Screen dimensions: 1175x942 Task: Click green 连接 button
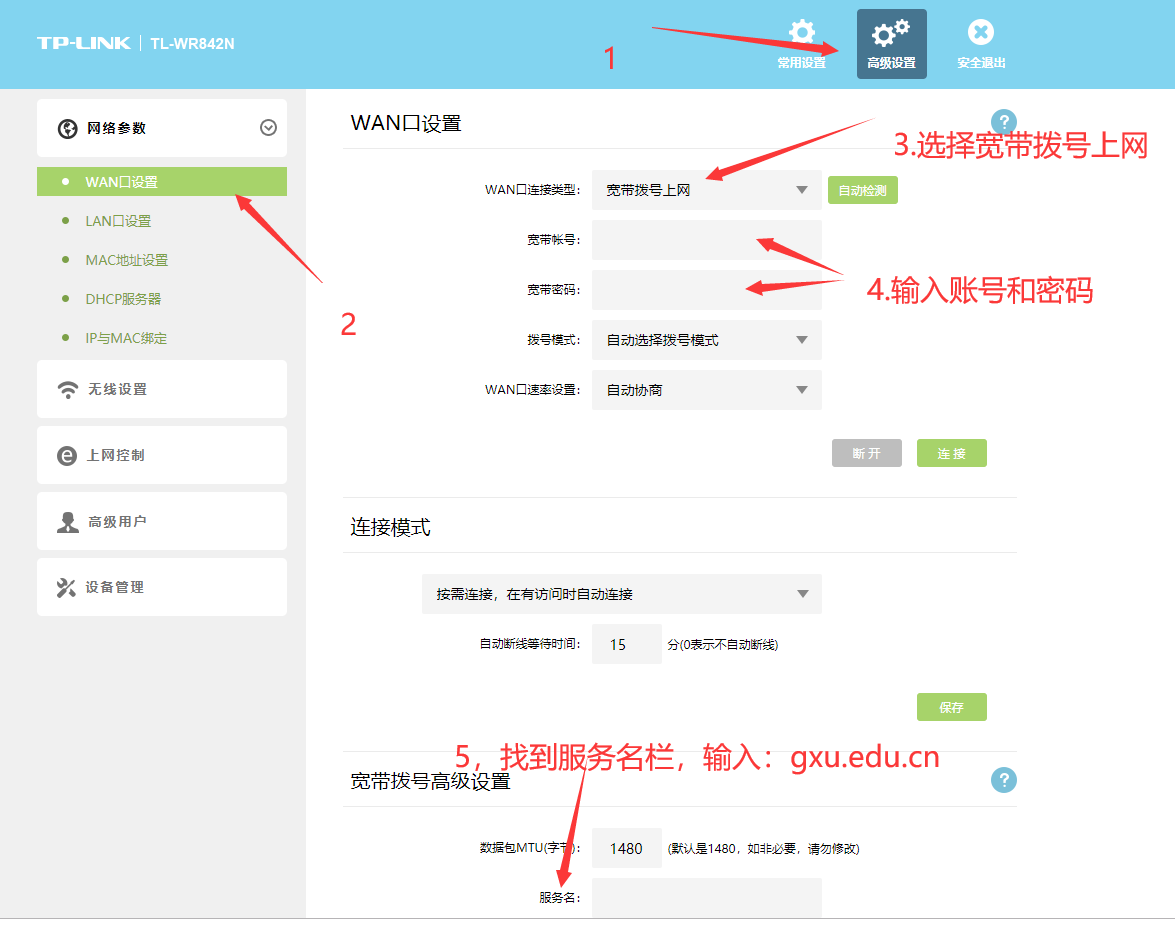click(951, 453)
